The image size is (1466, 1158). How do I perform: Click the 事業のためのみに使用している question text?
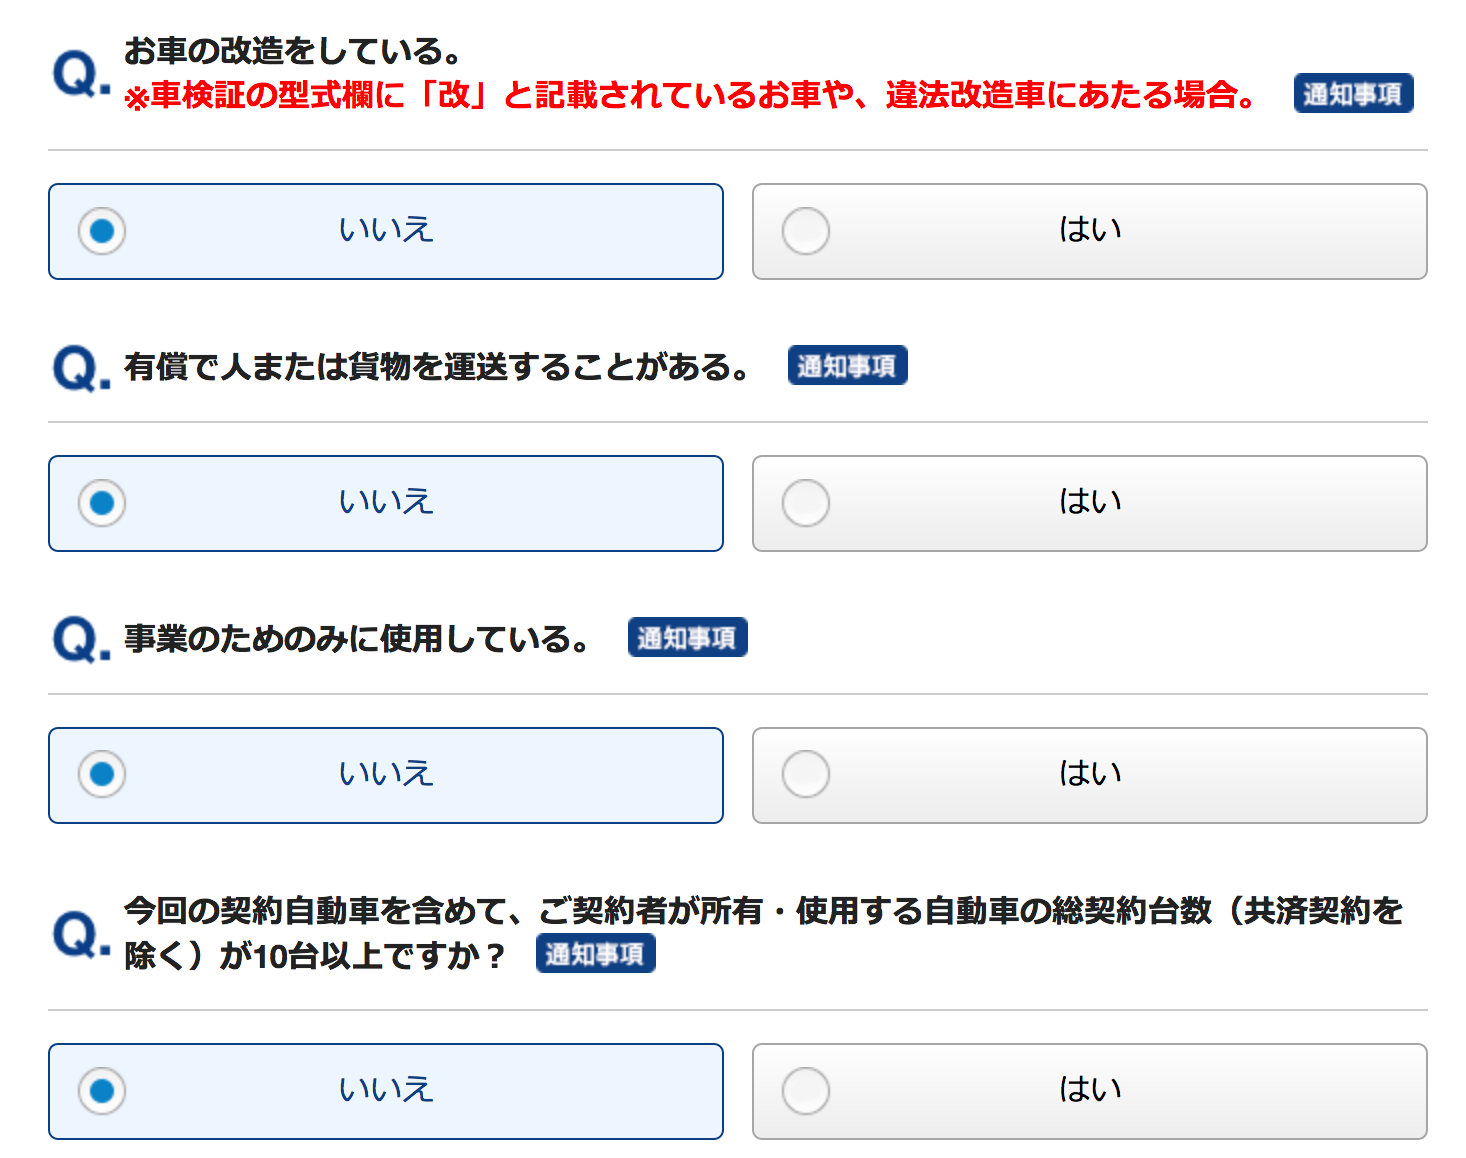[357, 639]
